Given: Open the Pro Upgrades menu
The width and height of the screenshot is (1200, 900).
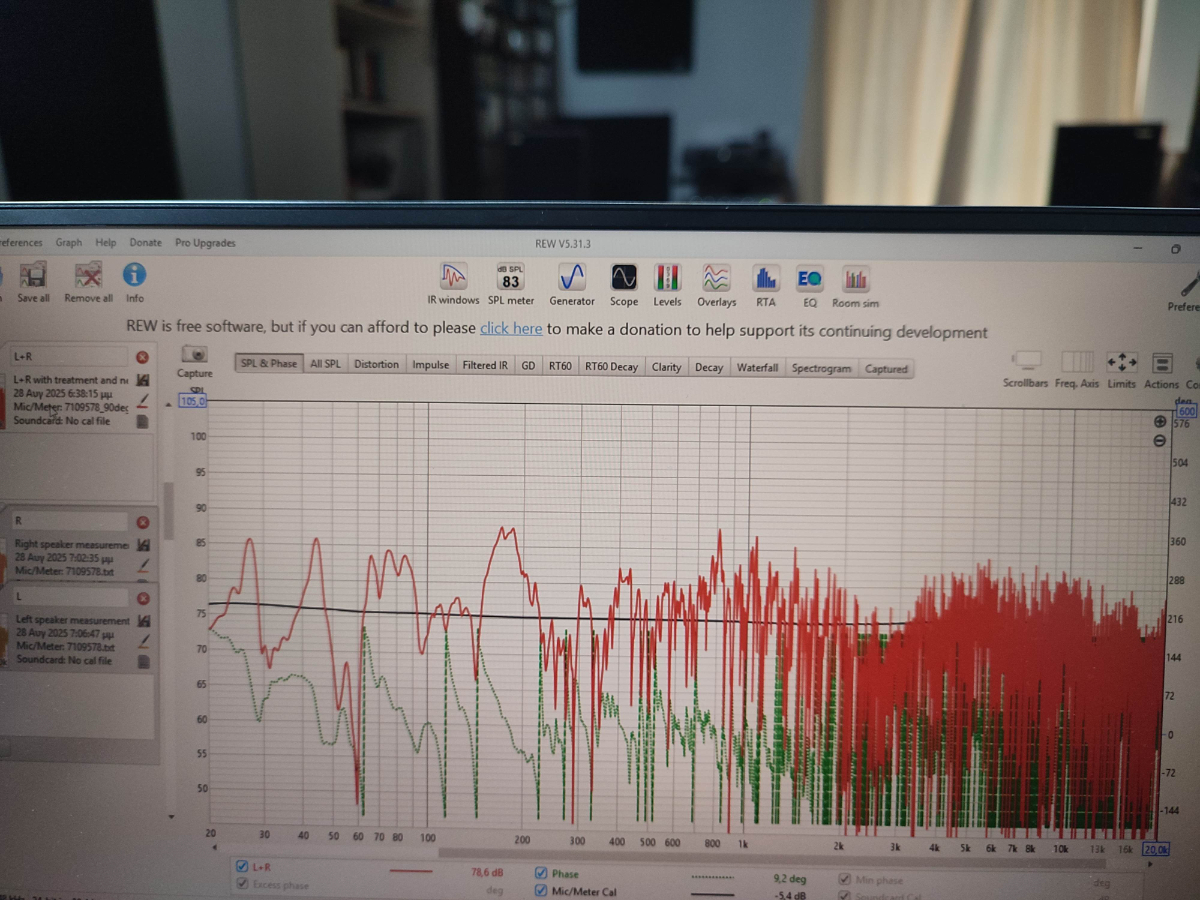Looking at the screenshot, I should click(x=205, y=243).
